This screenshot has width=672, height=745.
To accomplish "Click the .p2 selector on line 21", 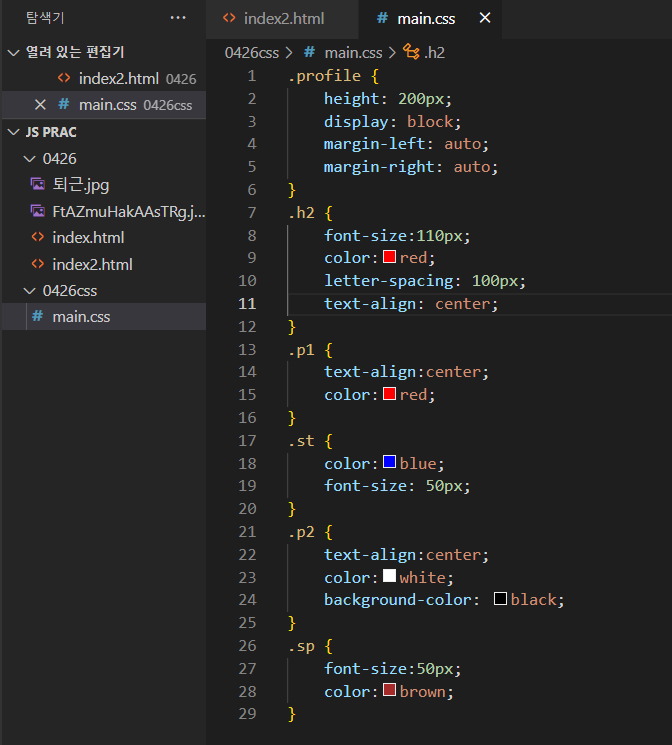I will point(301,532).
